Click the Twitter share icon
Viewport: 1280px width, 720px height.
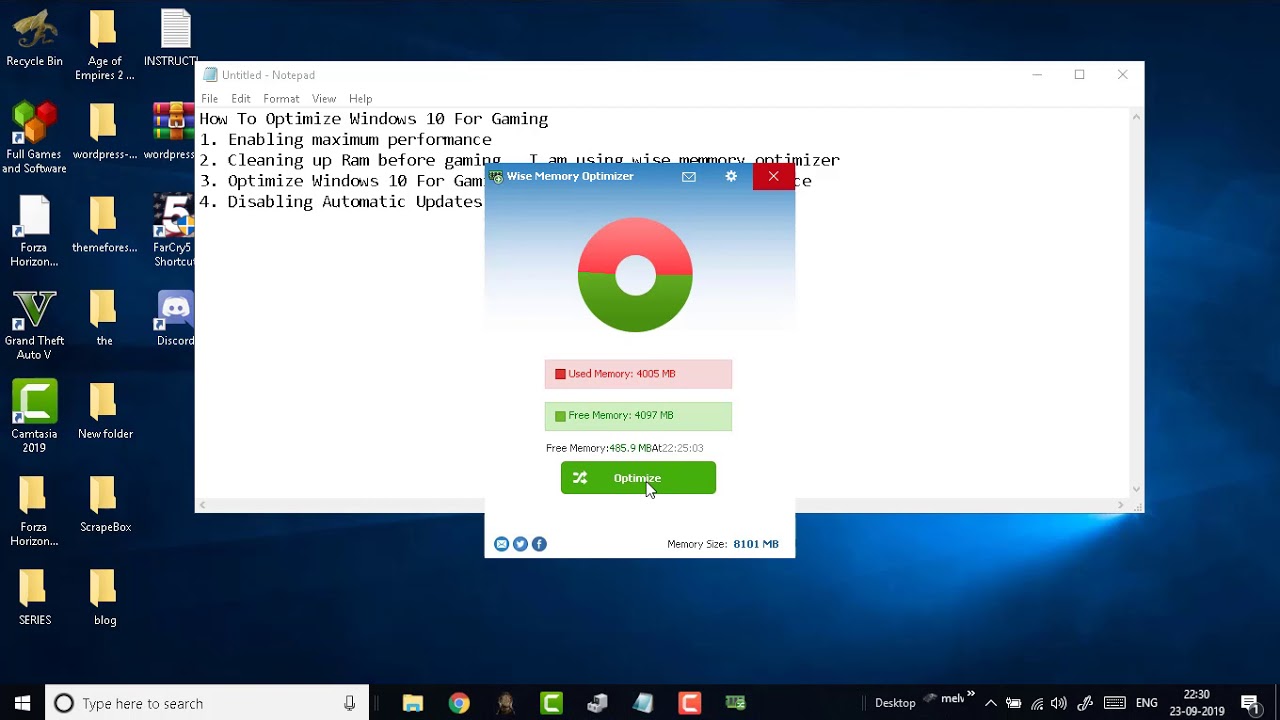tap(520, 544)
